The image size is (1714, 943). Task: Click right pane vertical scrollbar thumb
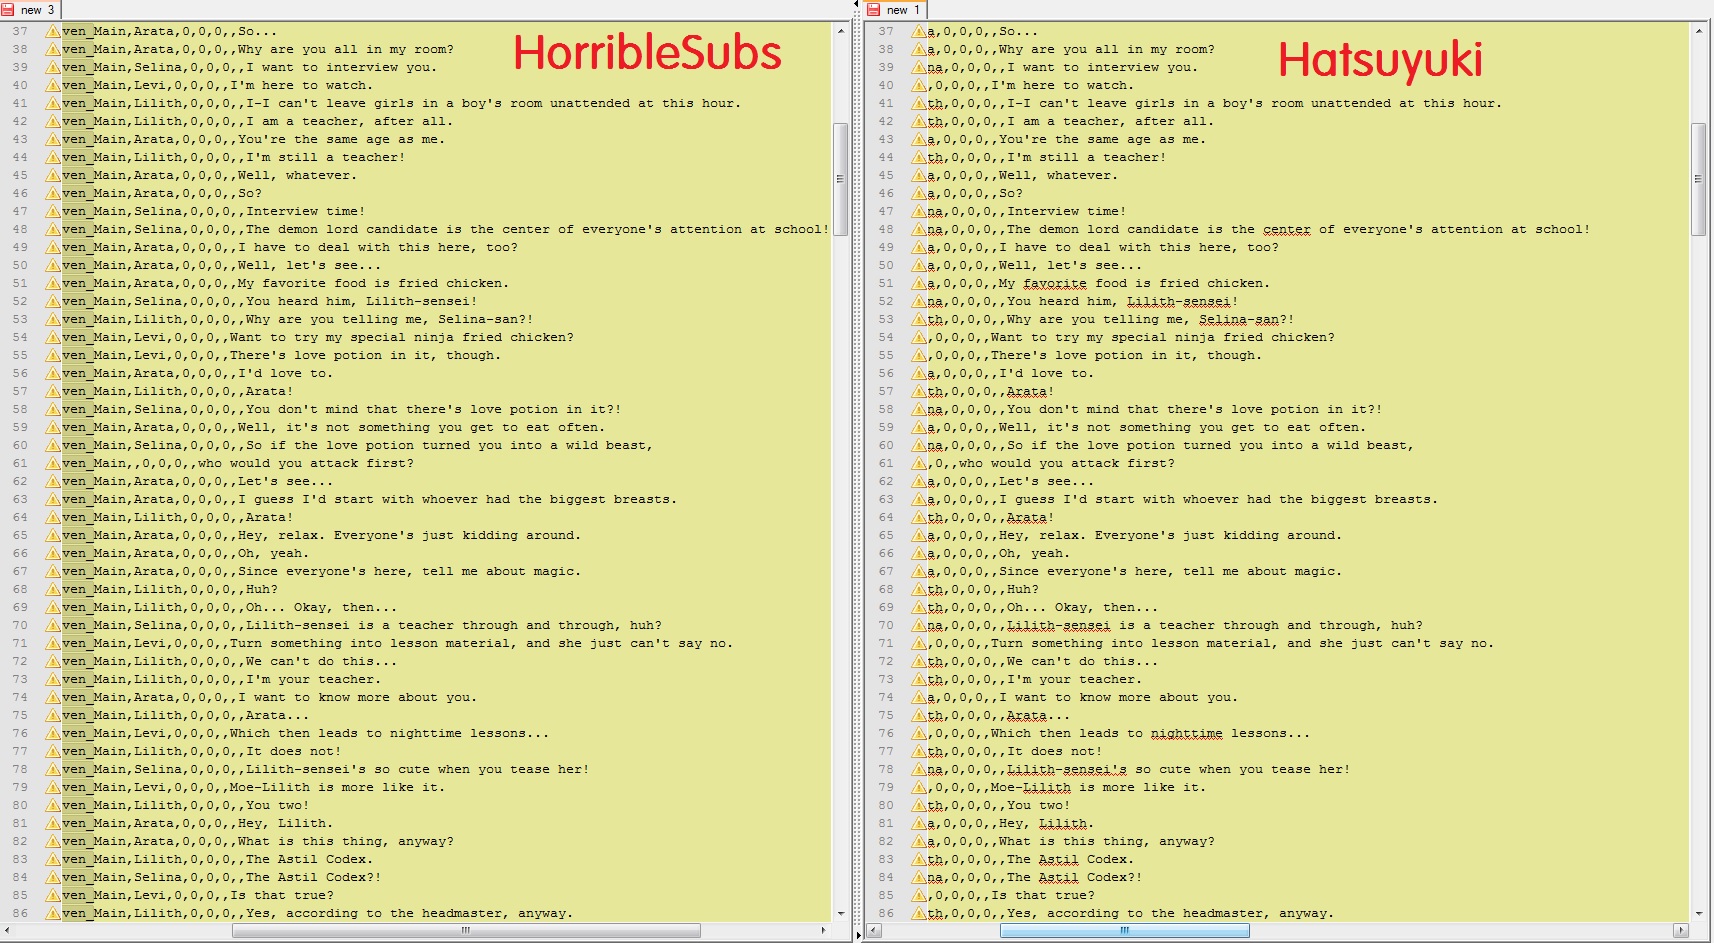click(x=1698, y=179)
